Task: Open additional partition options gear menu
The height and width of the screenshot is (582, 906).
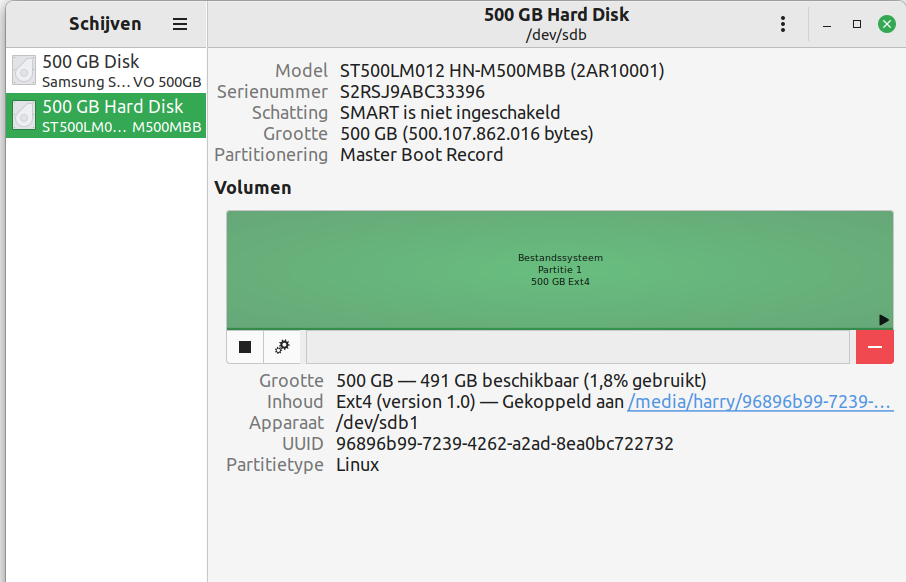Action: (x=282, y=347)
